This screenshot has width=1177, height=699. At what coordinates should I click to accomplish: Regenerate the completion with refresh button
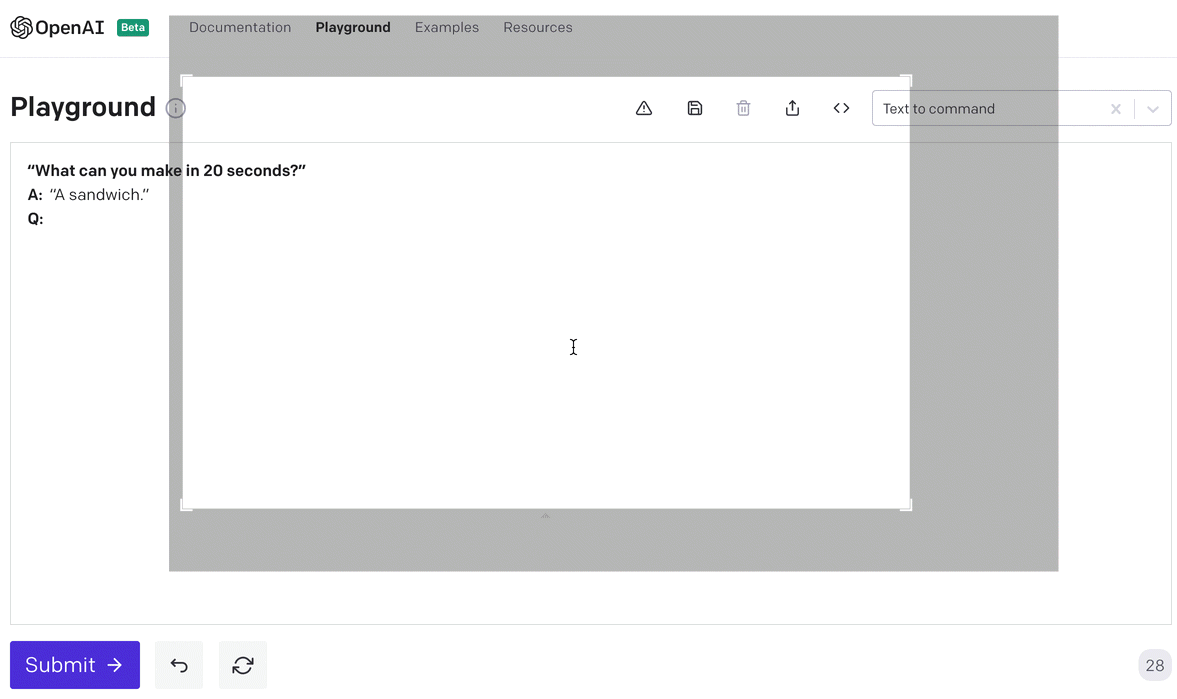coord(242,665)
